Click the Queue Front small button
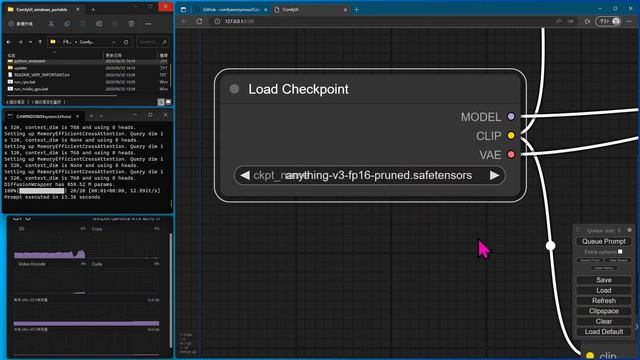 (x=590, y=260)
